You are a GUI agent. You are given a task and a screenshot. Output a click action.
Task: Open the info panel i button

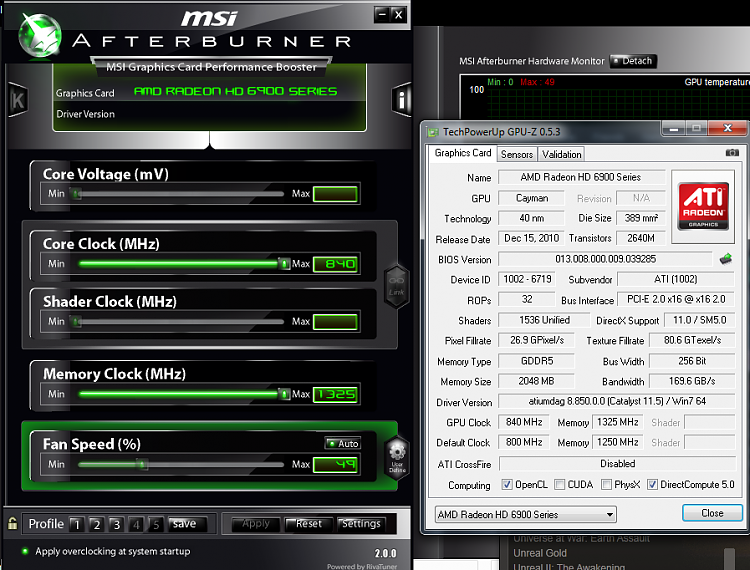point(402,100)
